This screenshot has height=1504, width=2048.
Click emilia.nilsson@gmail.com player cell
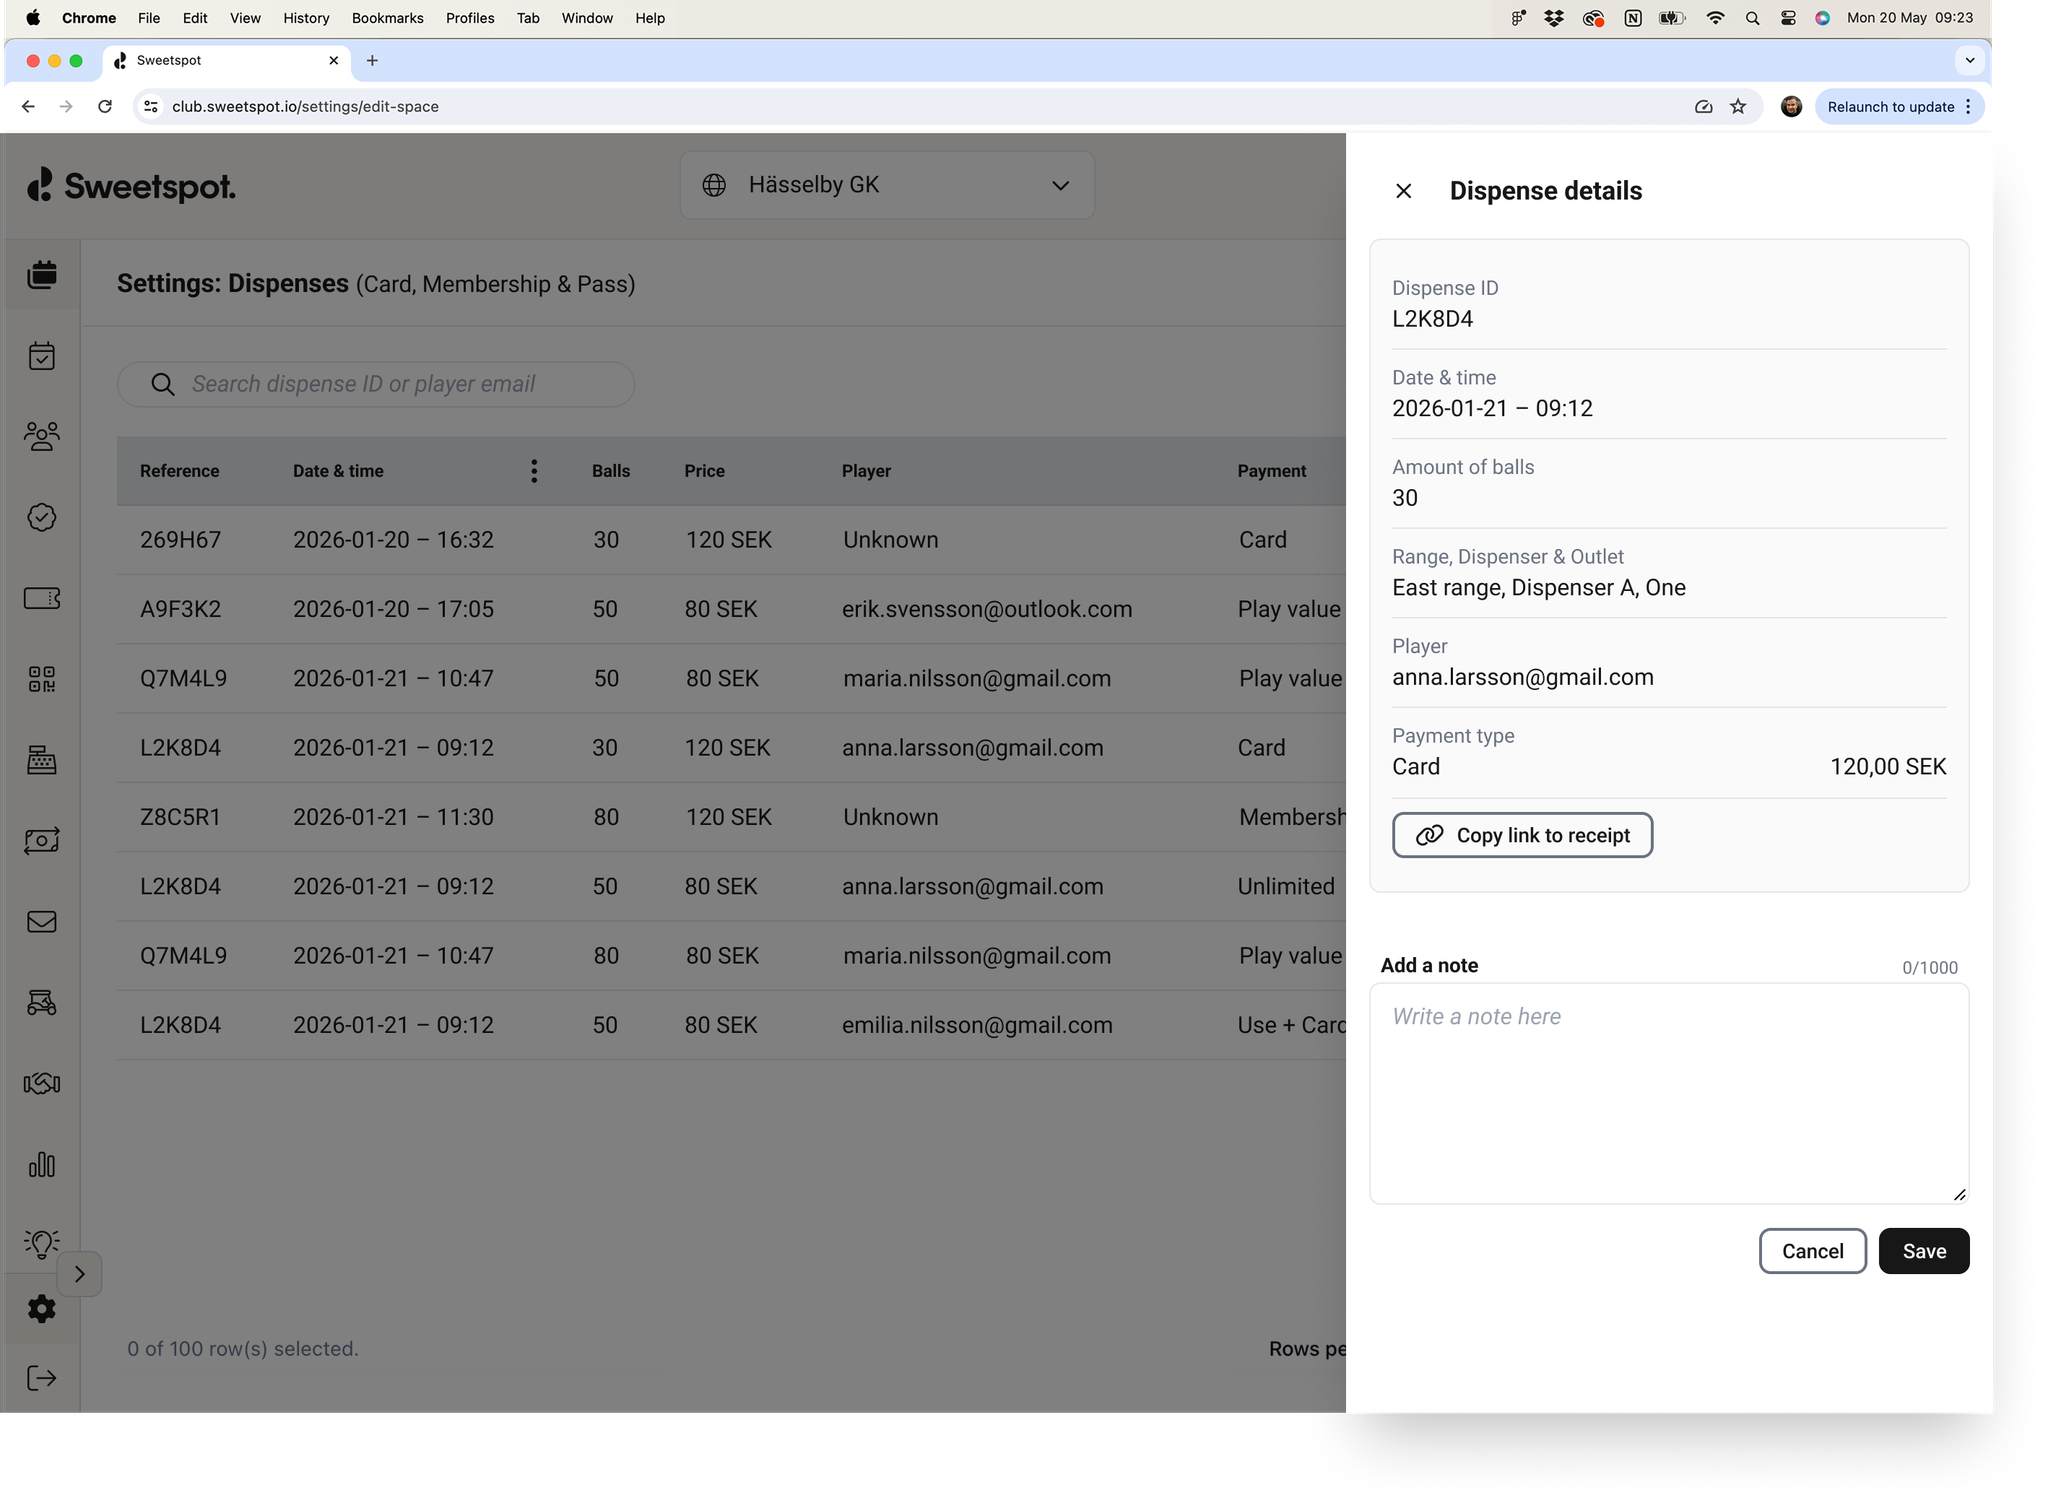point(977,1025)
